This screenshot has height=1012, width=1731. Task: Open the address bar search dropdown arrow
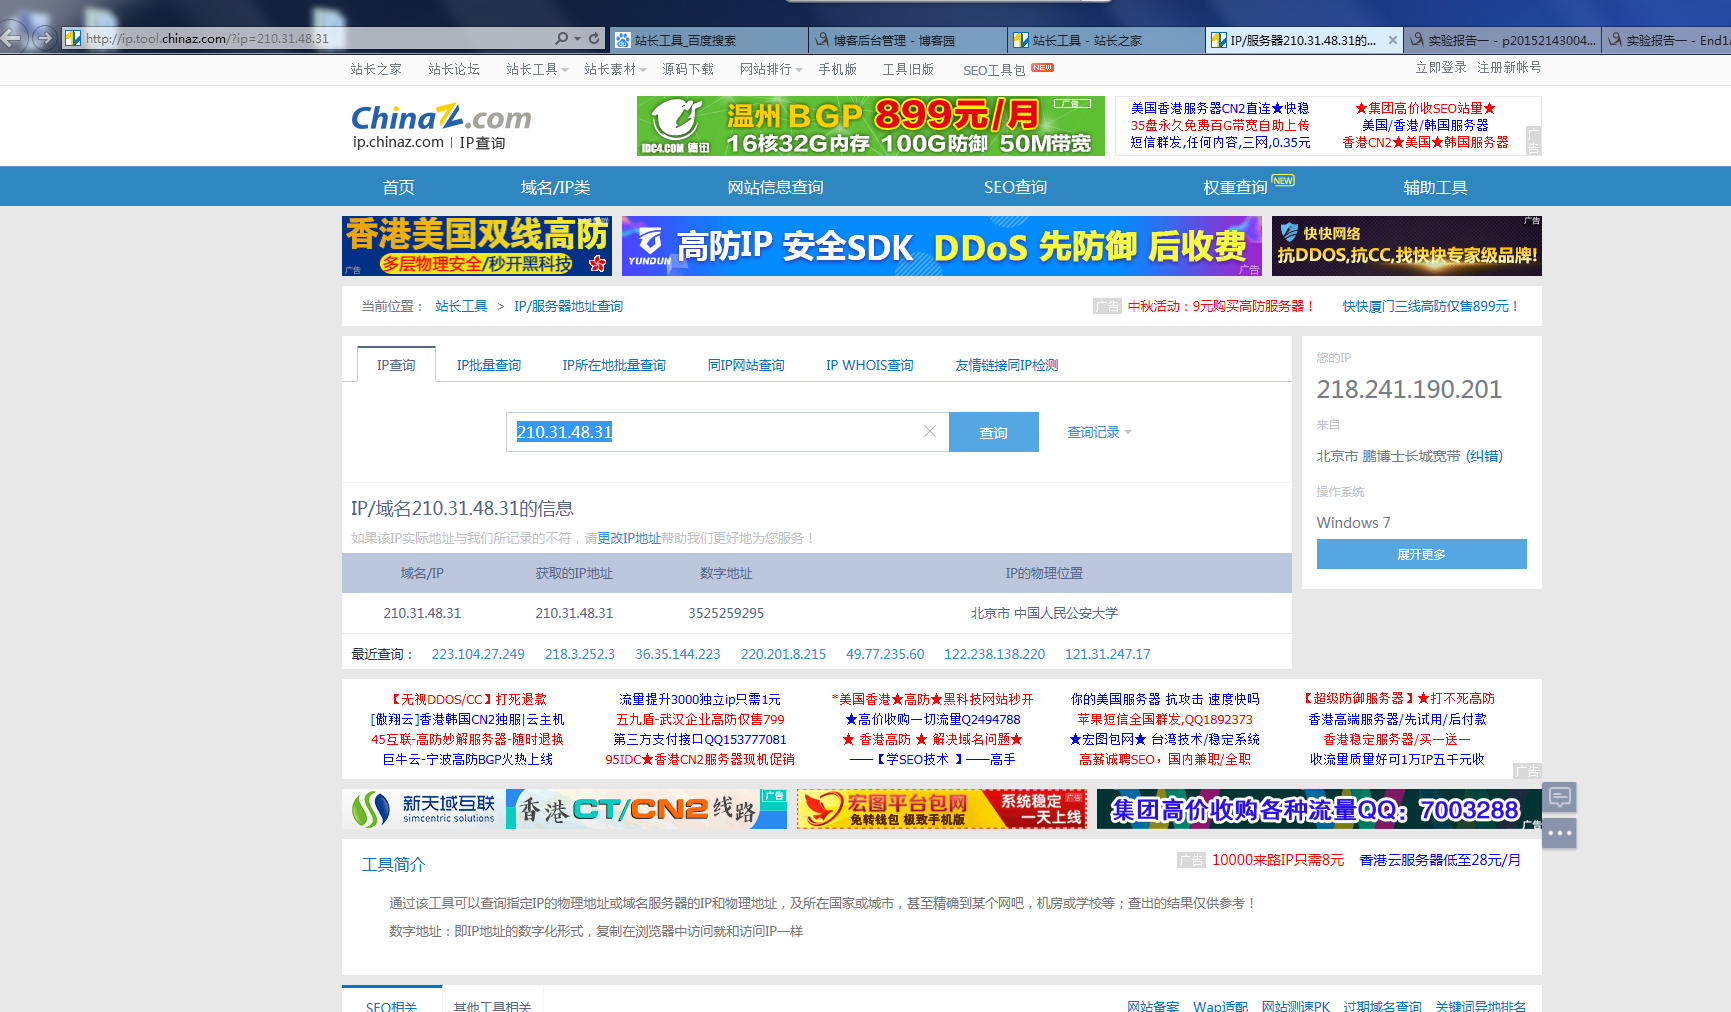coord(577,38)
